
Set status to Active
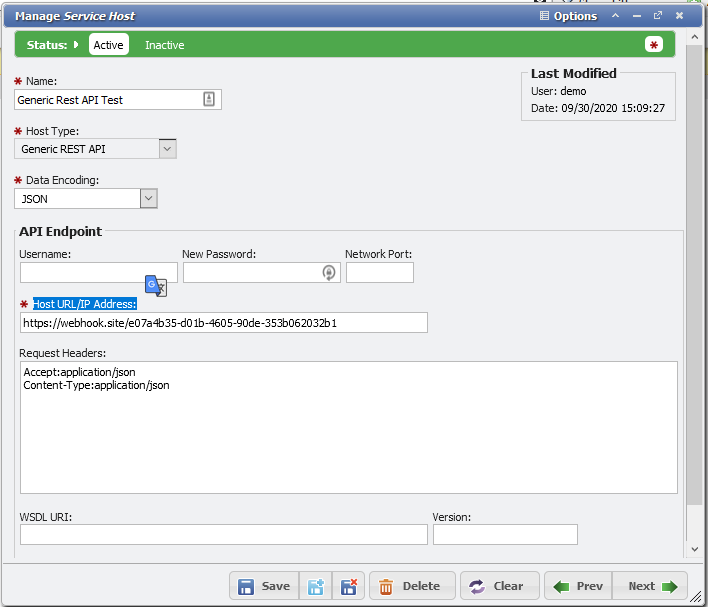pyautogui.click(x=108, y=45)
